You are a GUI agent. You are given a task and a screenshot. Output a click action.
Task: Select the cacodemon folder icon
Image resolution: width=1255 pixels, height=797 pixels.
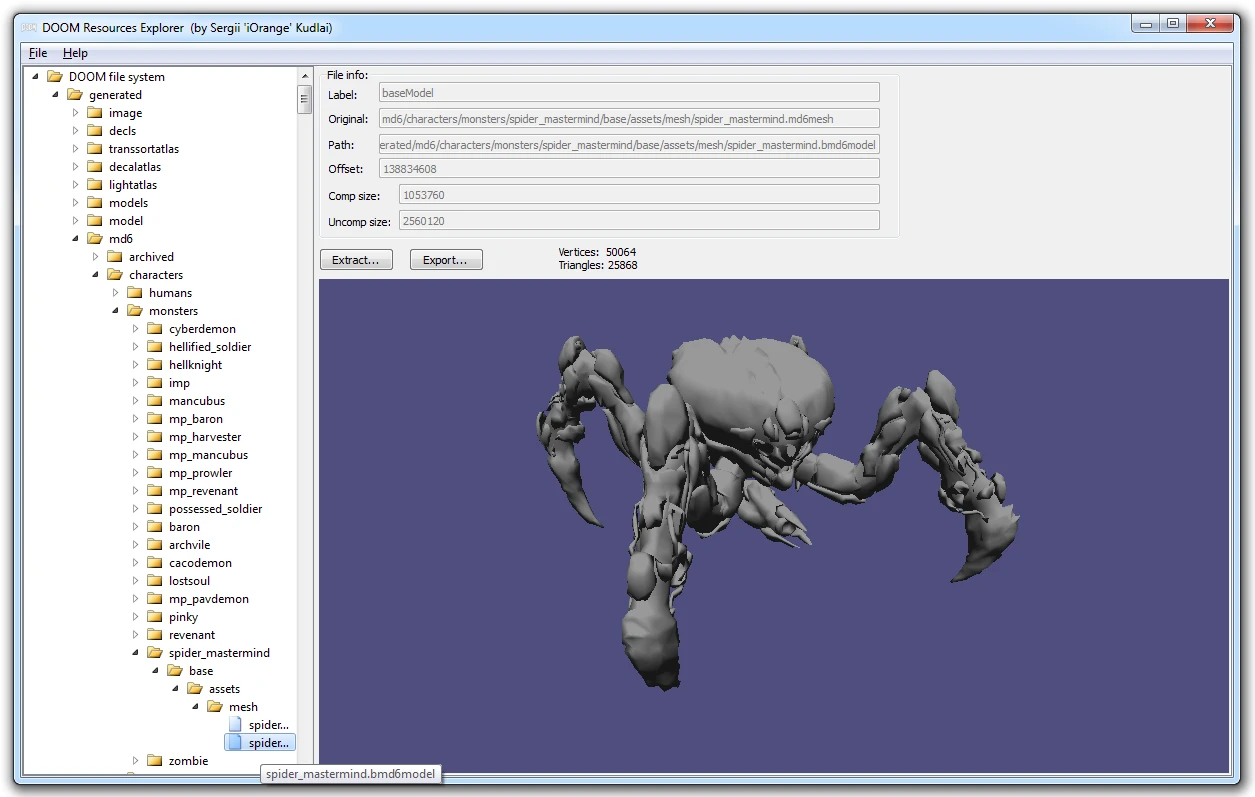[152, 562]
